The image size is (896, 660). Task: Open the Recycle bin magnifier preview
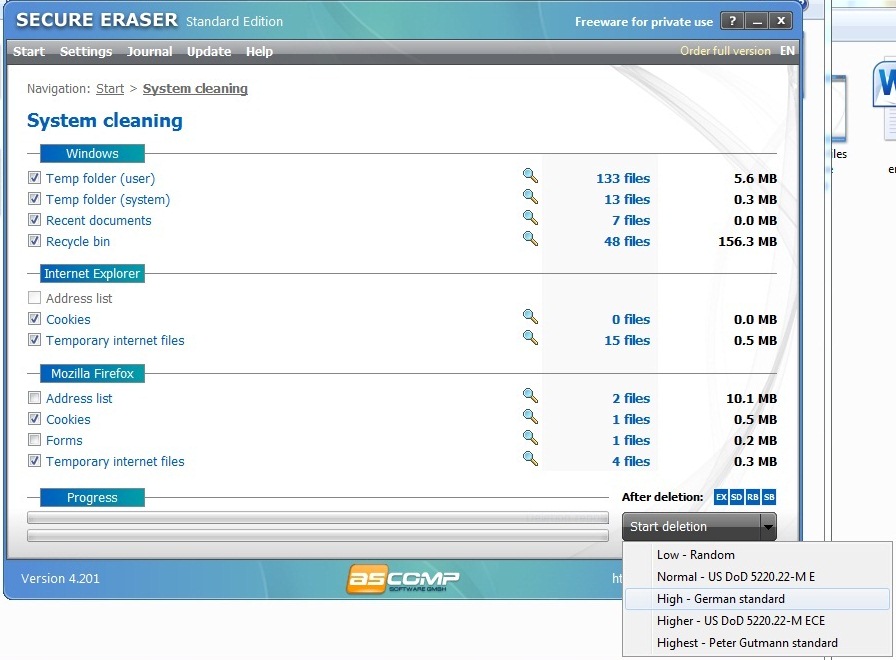click(x=530, y=239)
